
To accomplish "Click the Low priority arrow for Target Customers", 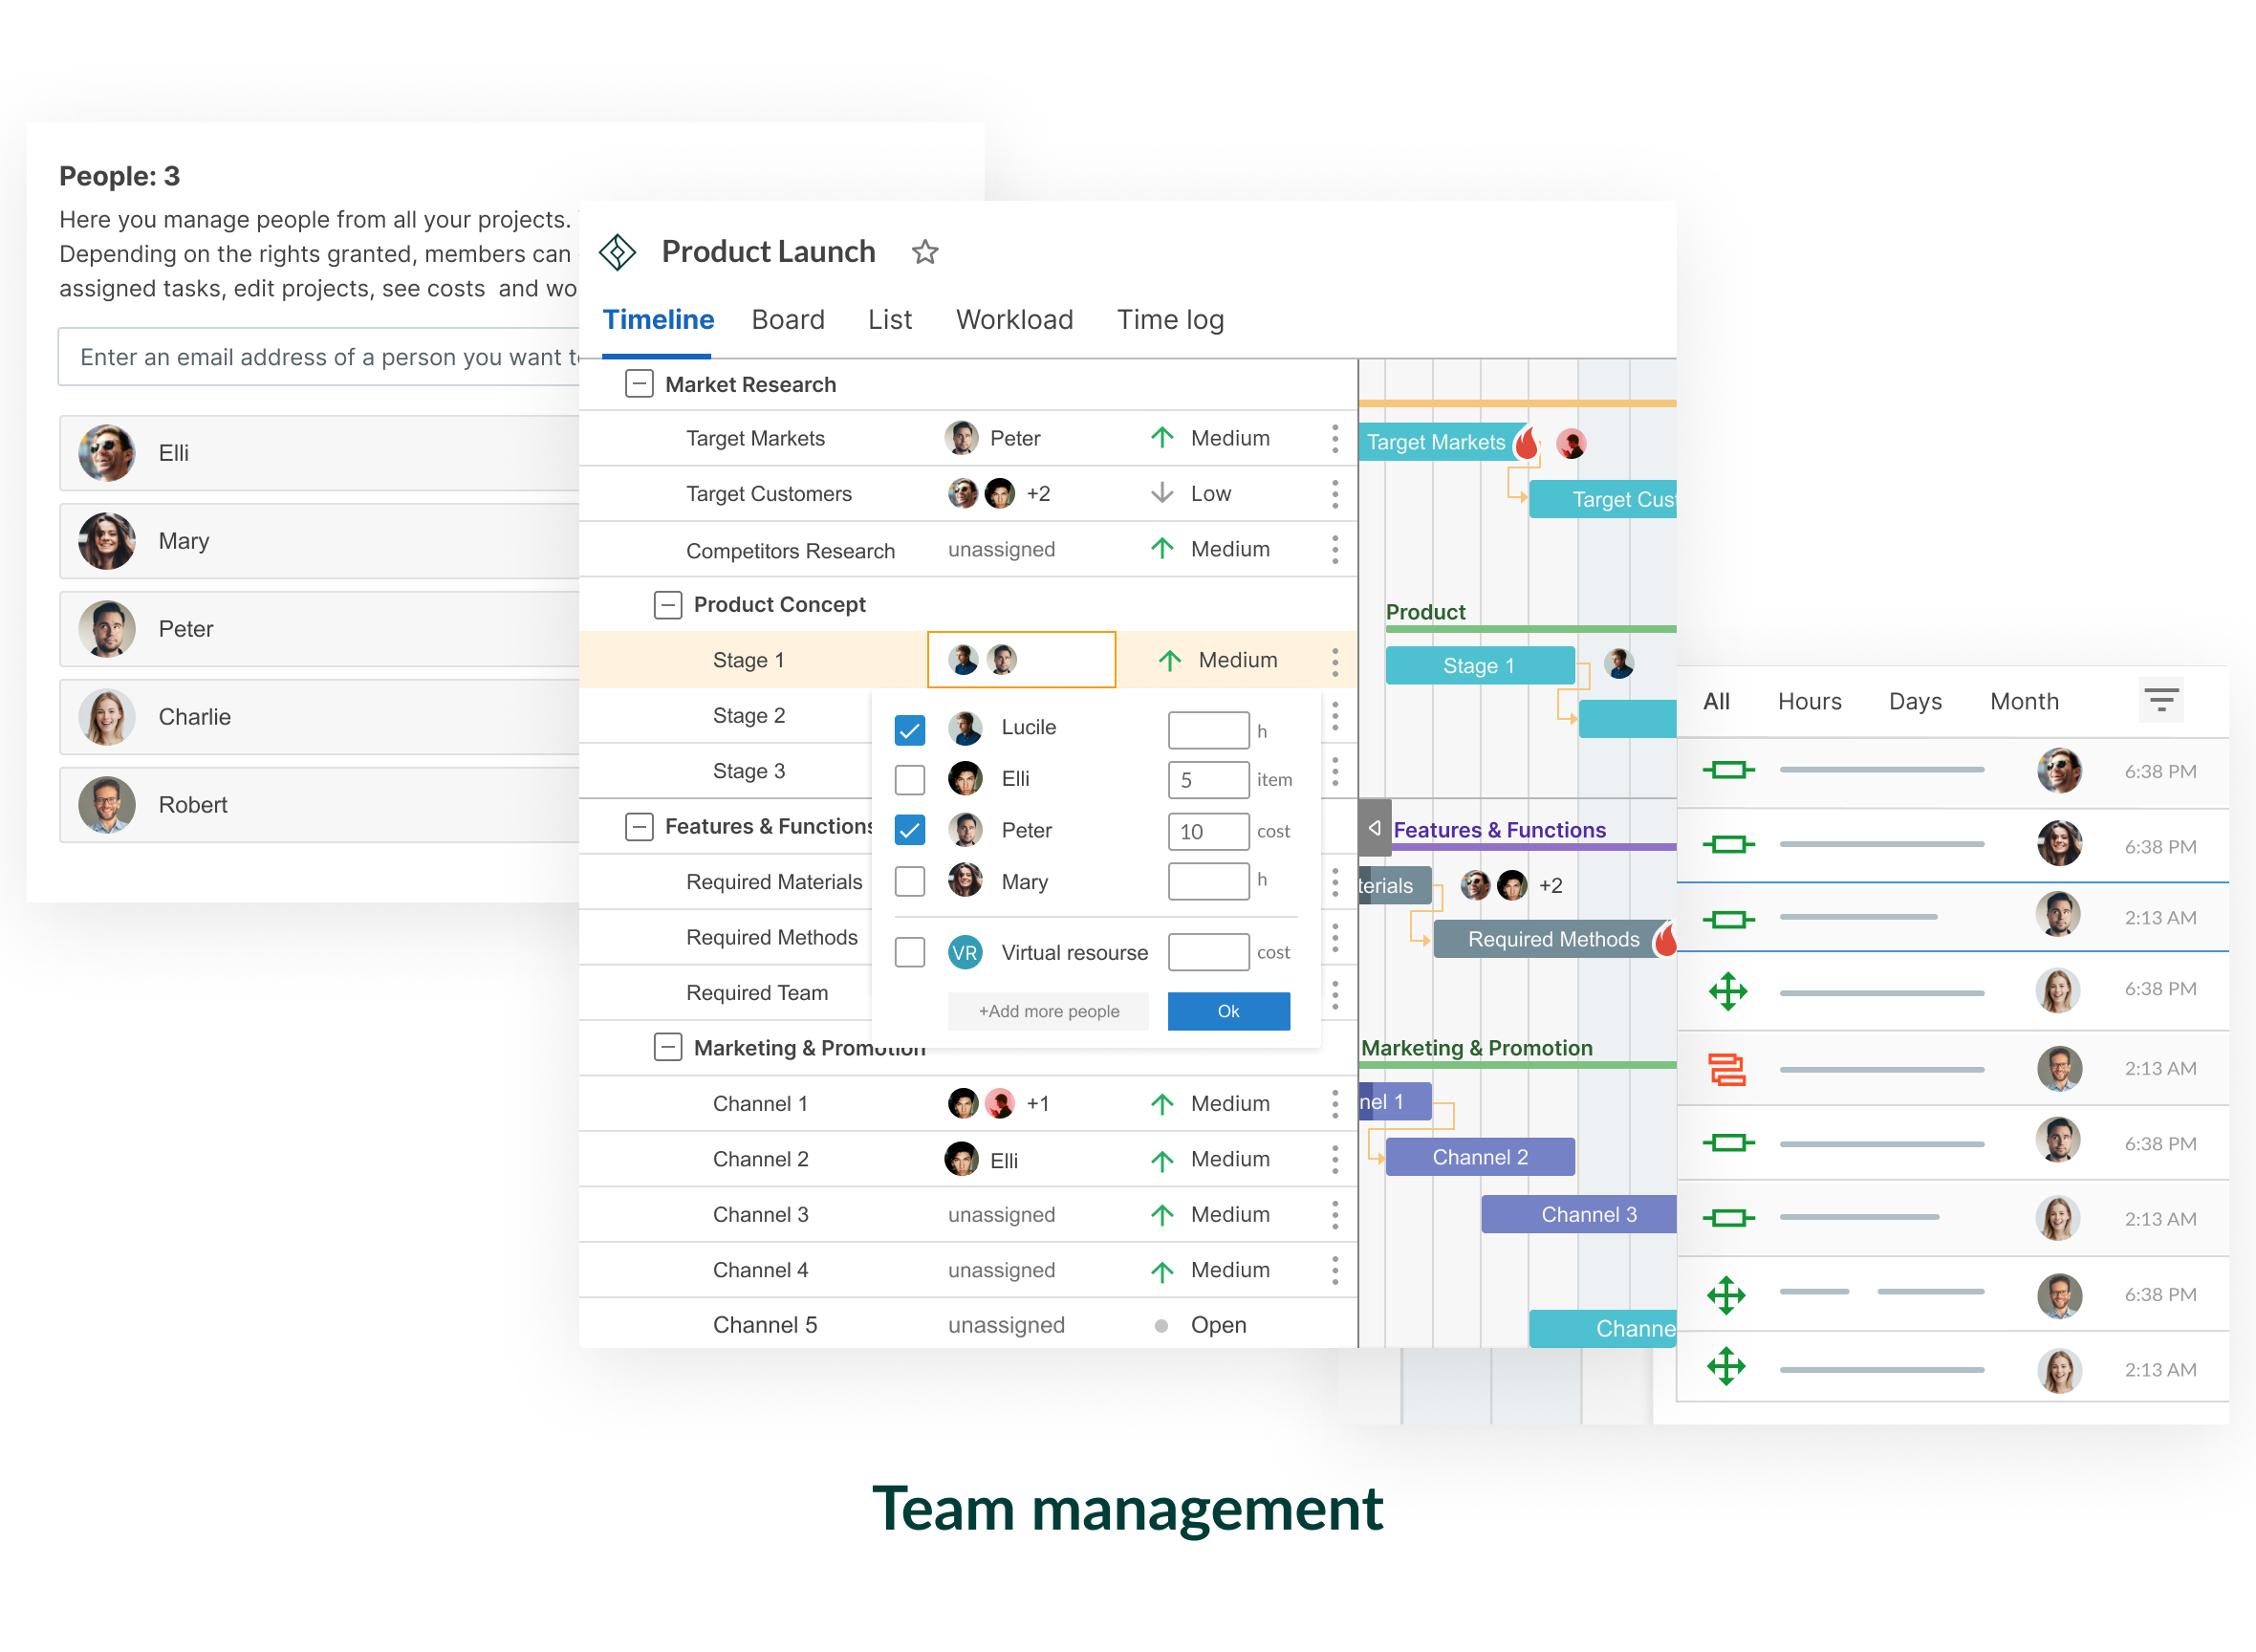I will [x=1162, y=493].
